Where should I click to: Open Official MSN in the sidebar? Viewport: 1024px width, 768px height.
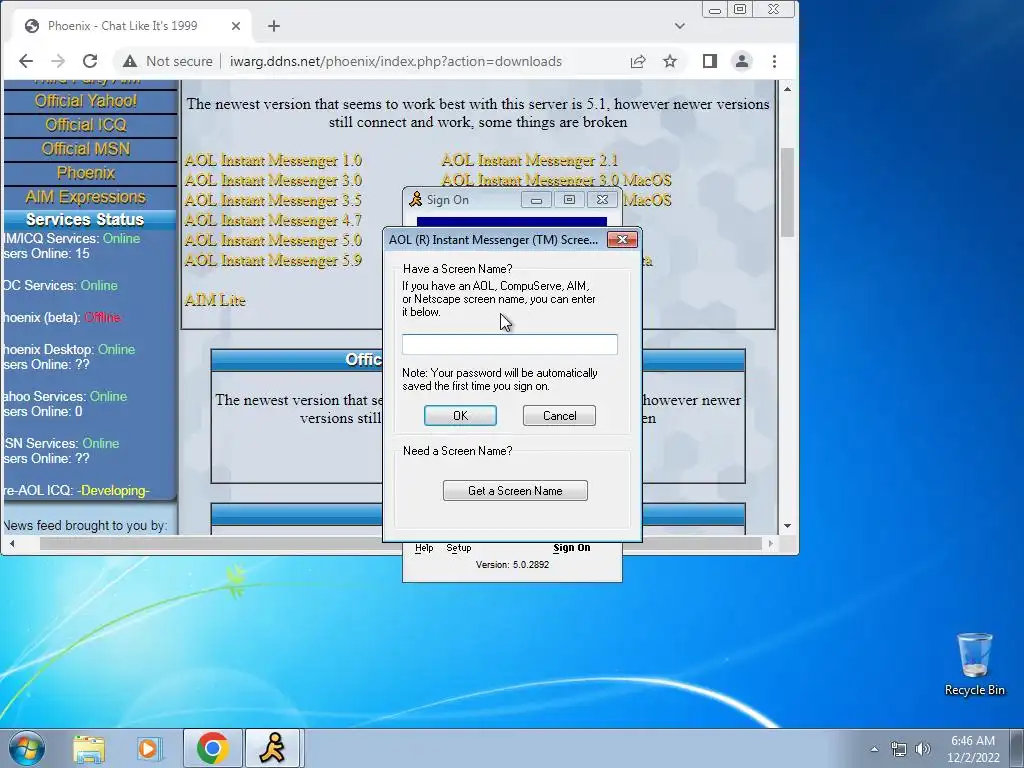(86, 149)
